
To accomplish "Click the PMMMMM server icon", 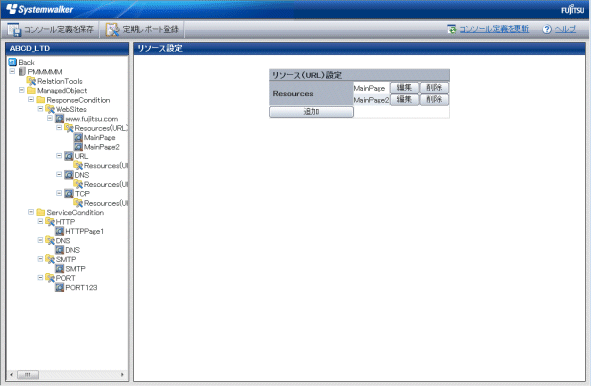I will point(22,72).
